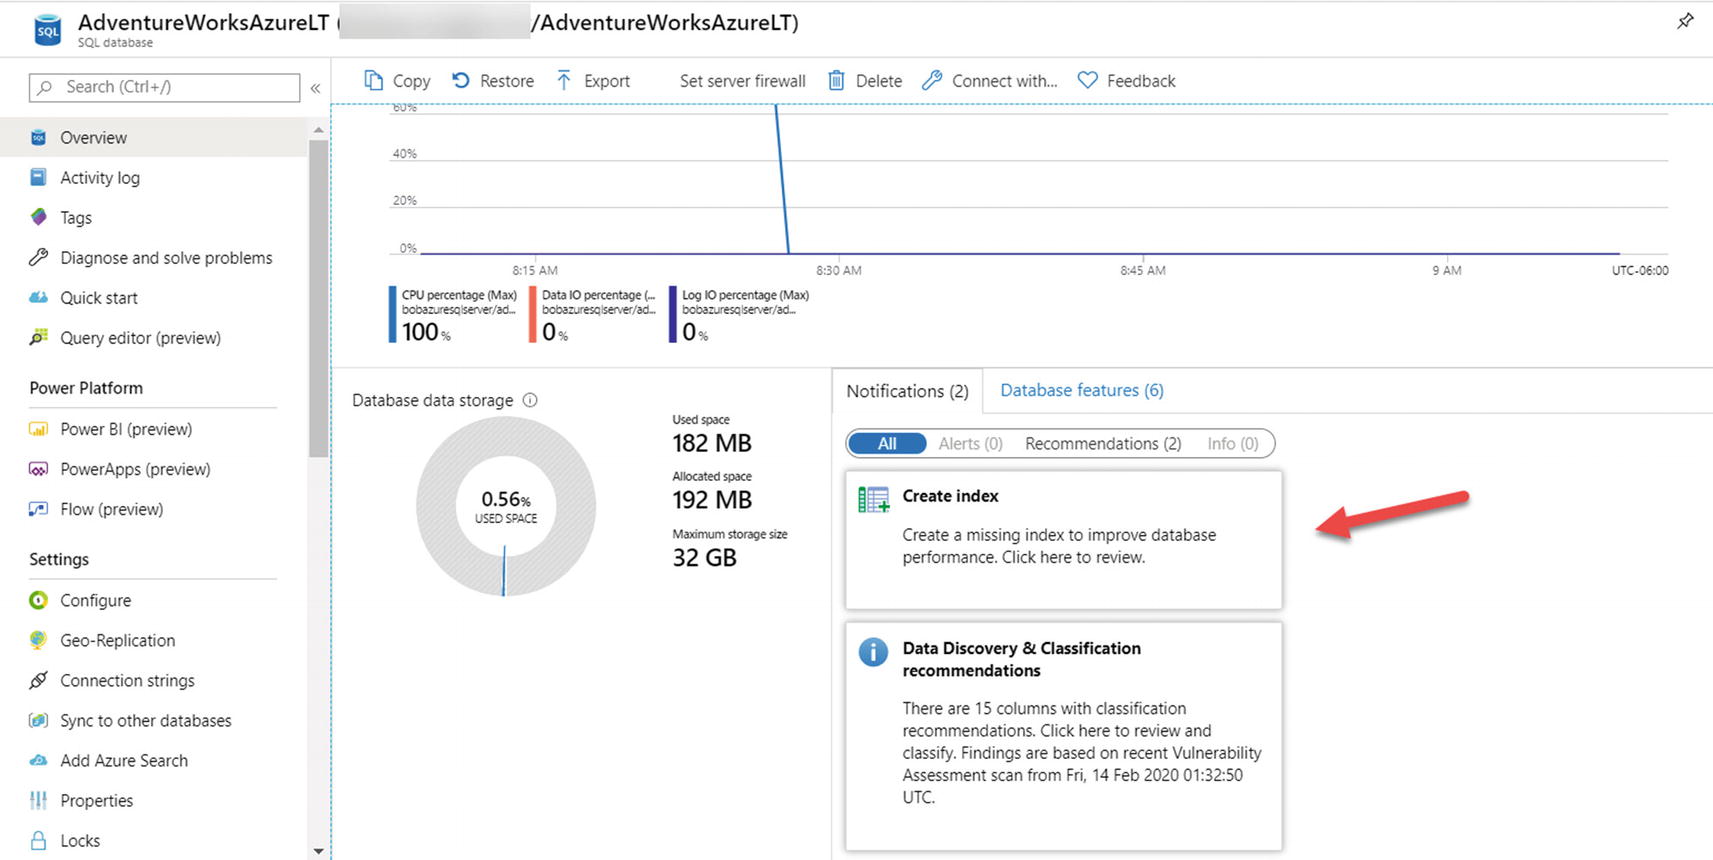Click the Restore toolbar icon
Viewport: 1713px width, 860px height.
[461, 80]
